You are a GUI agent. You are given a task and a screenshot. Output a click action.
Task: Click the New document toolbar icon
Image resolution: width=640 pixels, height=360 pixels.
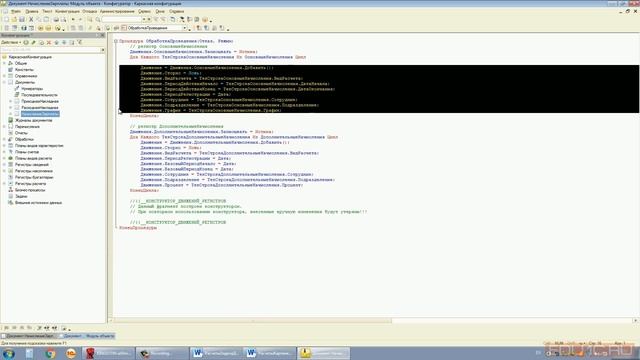(x=6, y=20)
